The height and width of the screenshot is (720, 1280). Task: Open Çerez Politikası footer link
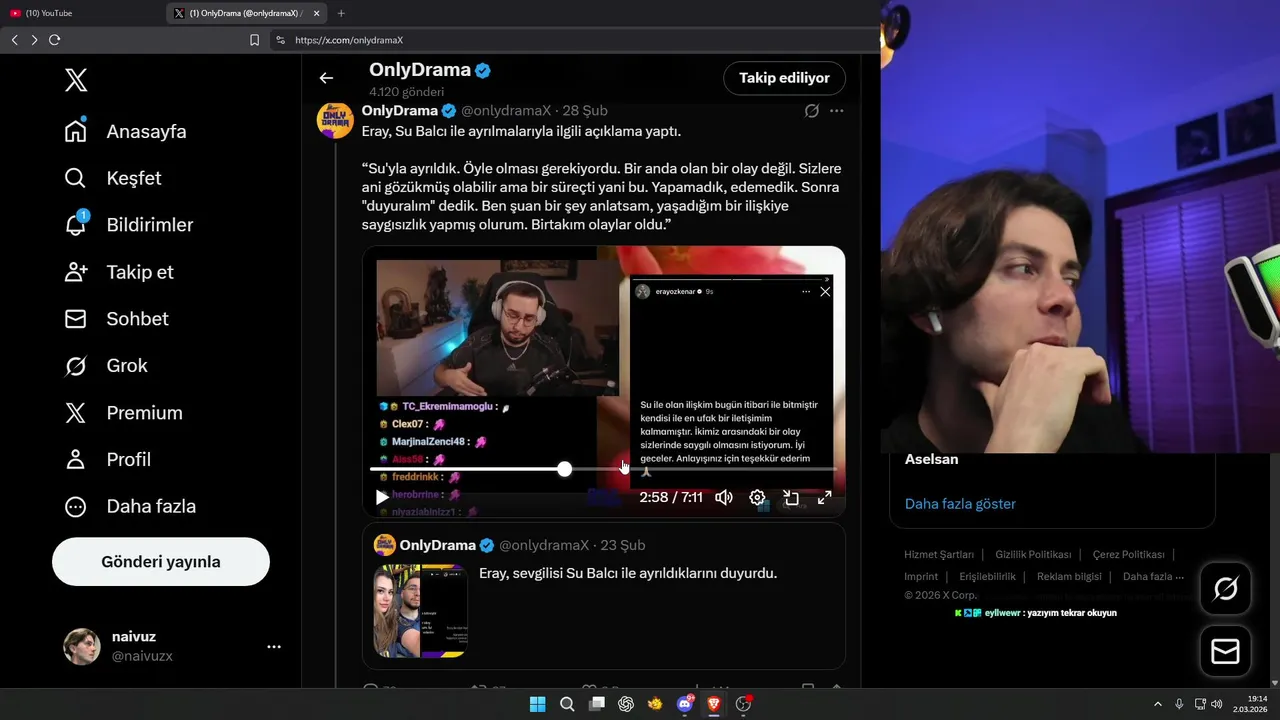(x=1128, y=554)
